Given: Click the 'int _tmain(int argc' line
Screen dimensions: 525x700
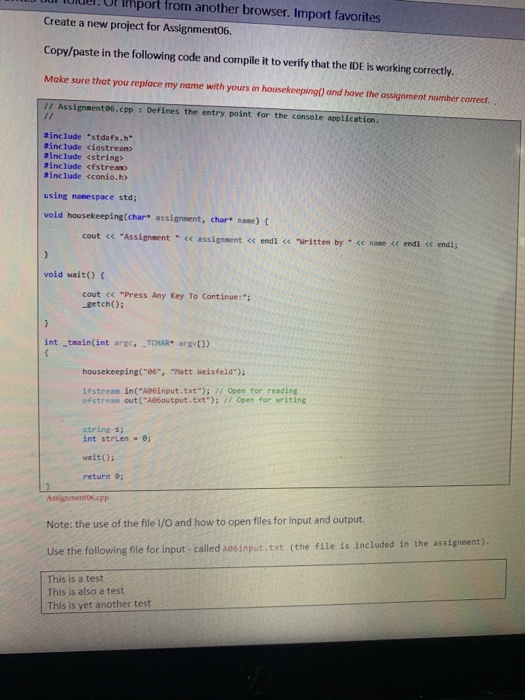Looking at the screenshot, I should pyautogui.click(x=127, y=343).
